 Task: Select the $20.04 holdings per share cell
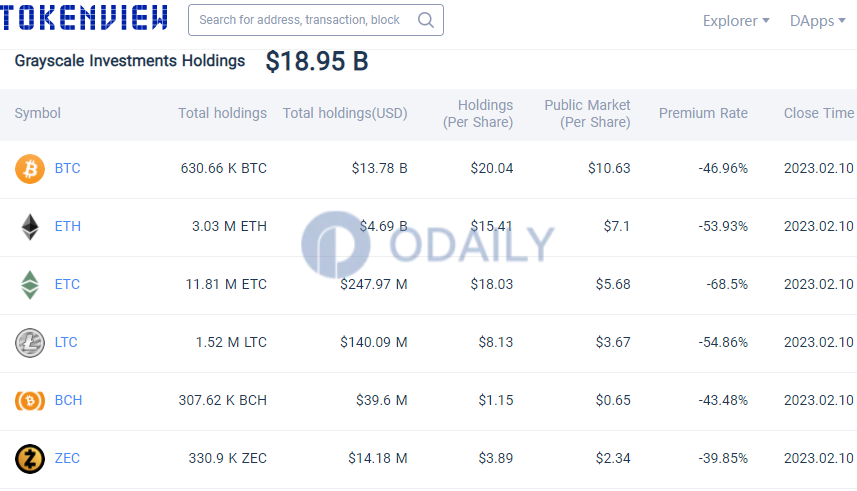[x=492, y=168]
